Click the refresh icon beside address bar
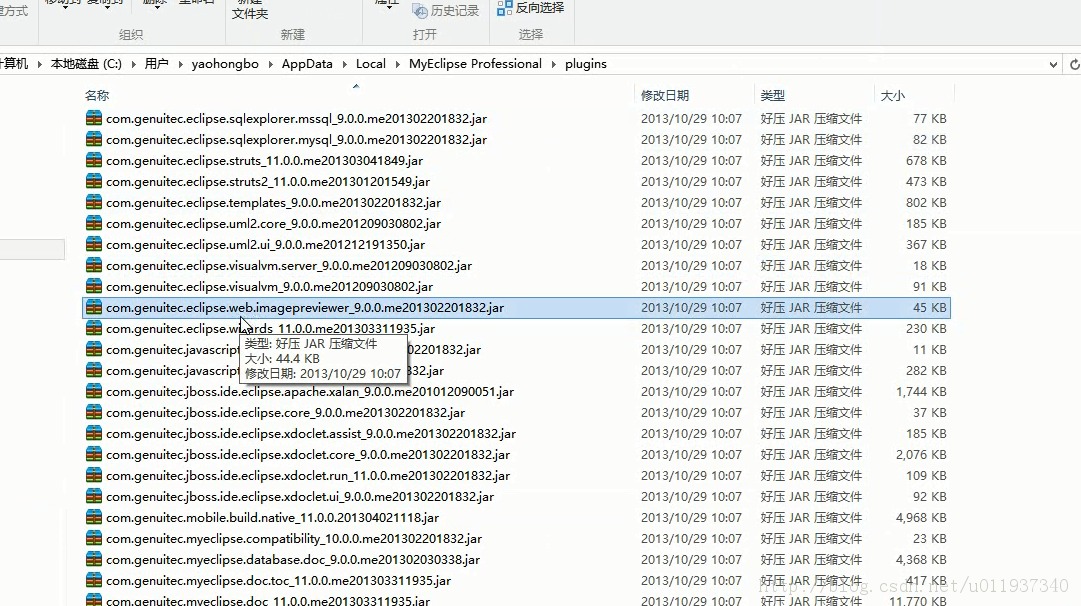The width and height of the screenshot is (1081, 606). pyautogui.click(x=1074, y=64)
